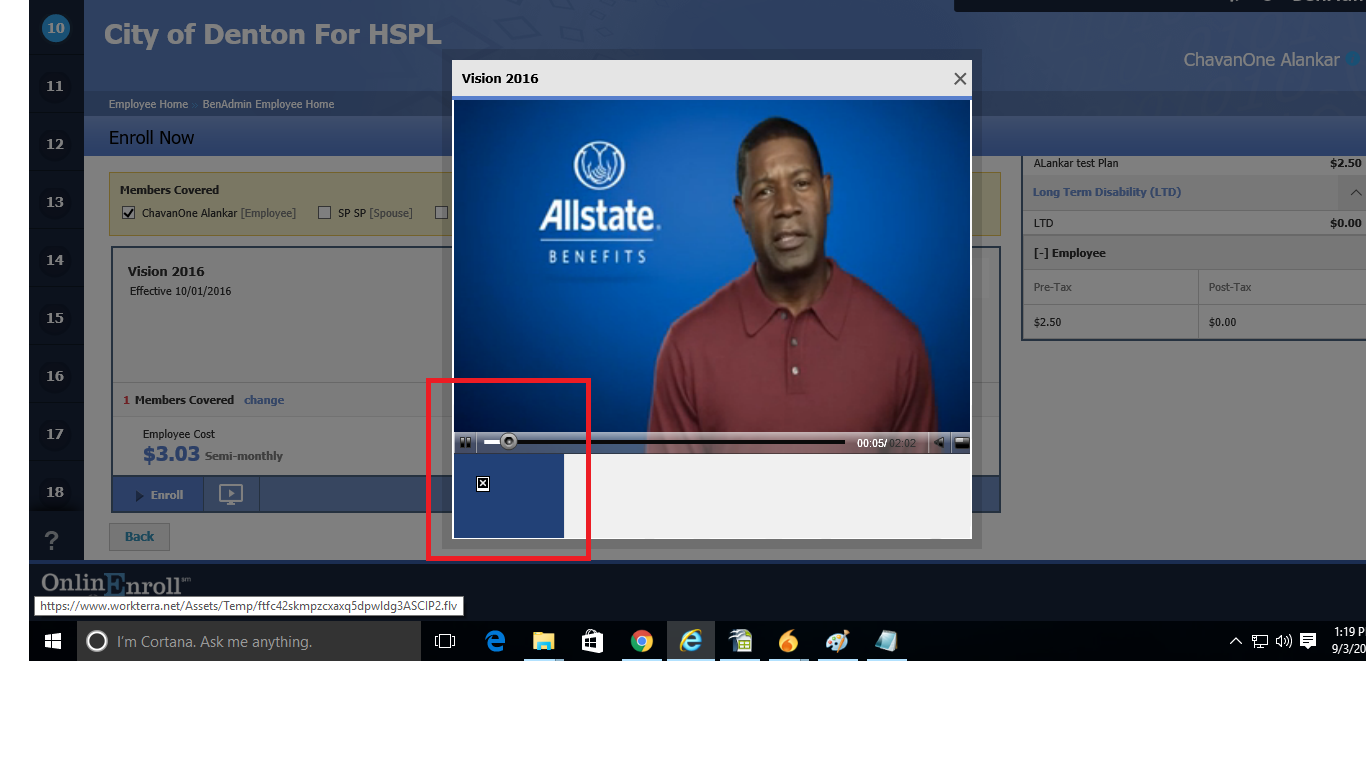Click the video elapsed time 00:05

pos(870,443)
